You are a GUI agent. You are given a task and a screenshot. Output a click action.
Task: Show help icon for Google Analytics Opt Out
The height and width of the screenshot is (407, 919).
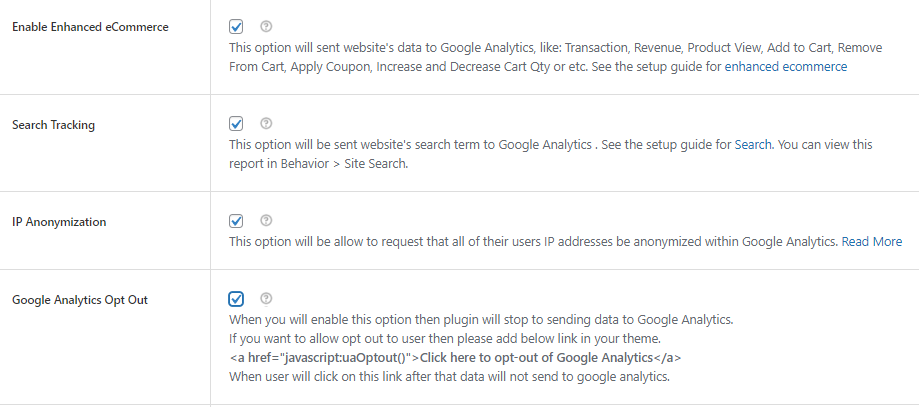tap(266, 298)
